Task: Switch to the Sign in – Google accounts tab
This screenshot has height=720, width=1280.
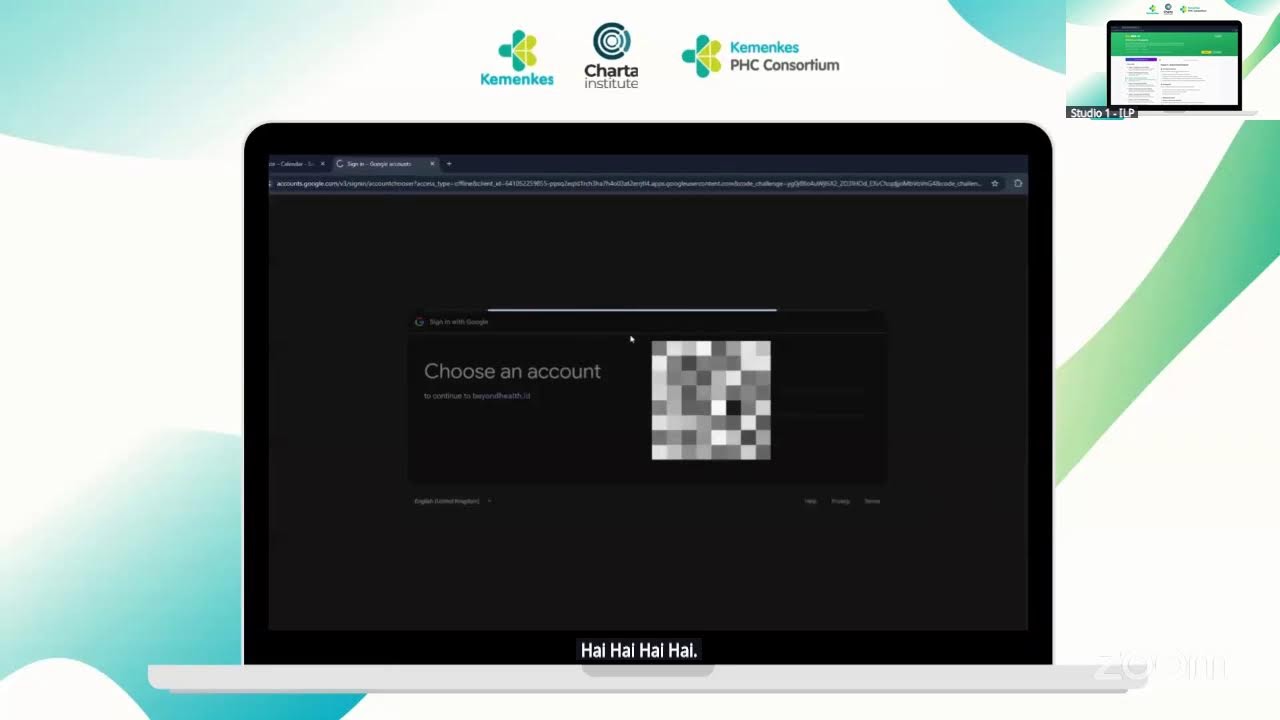Action: (x=384, y=164)
